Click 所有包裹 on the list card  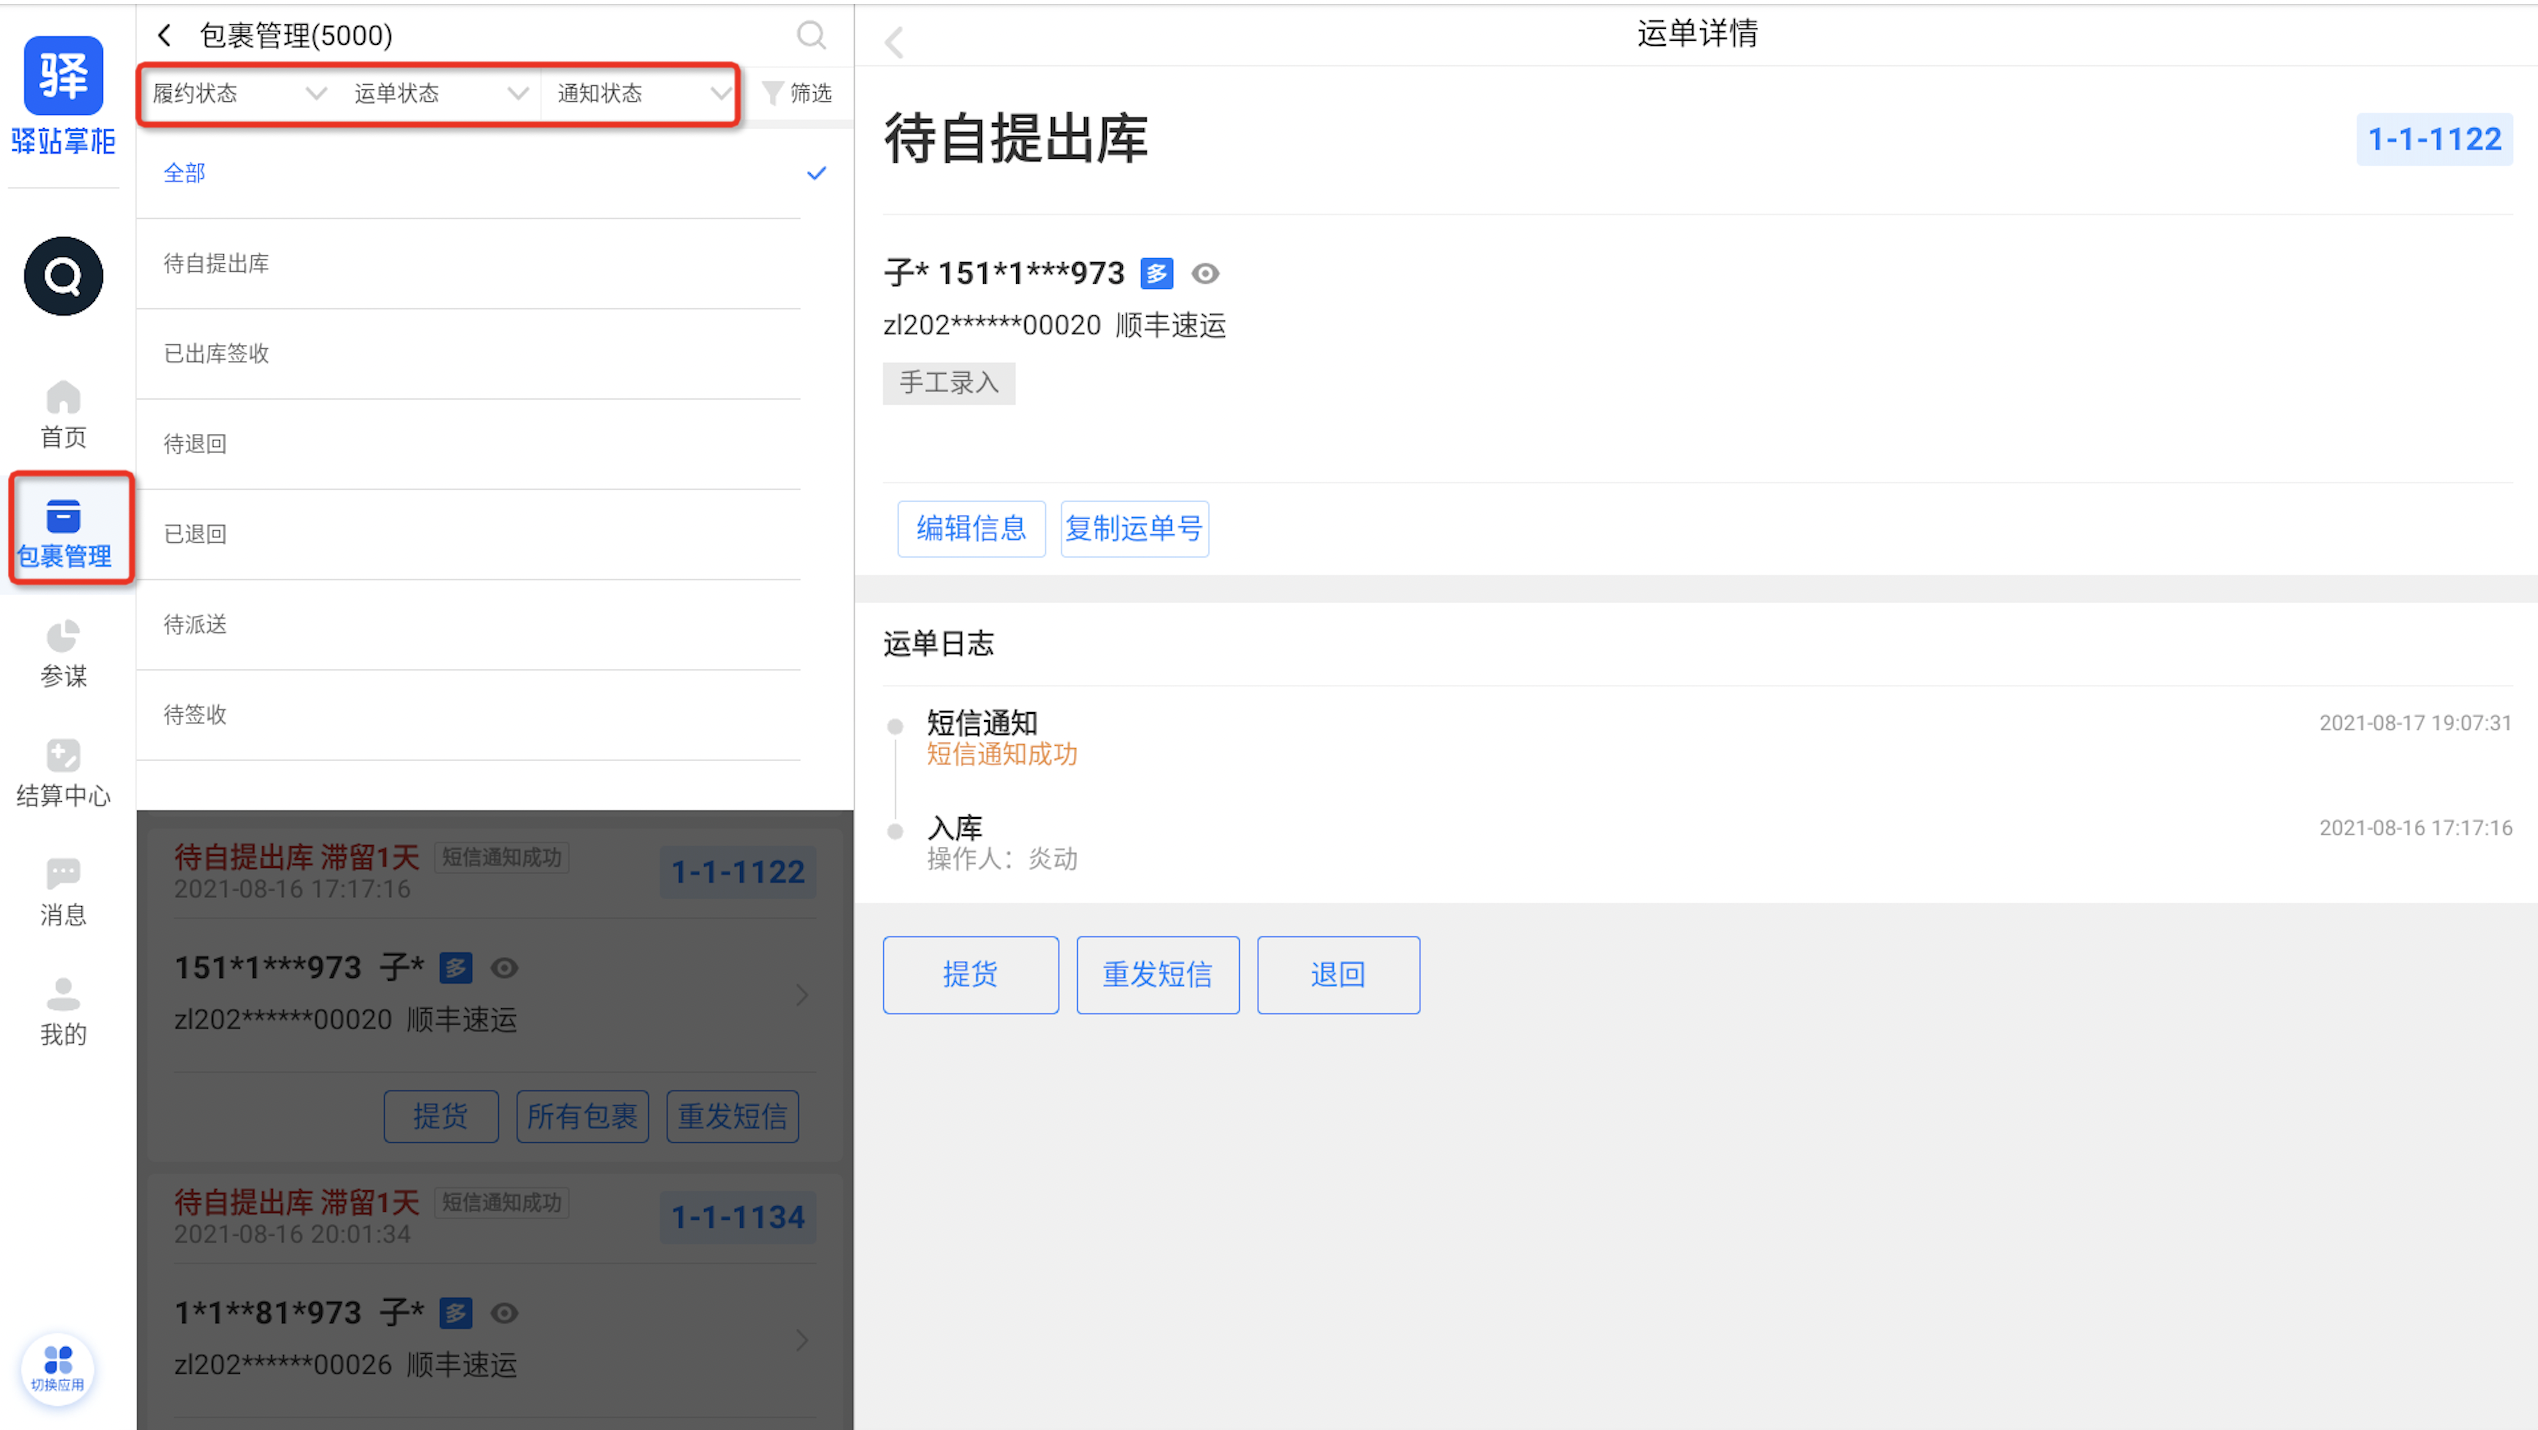tap(582, 1116)
